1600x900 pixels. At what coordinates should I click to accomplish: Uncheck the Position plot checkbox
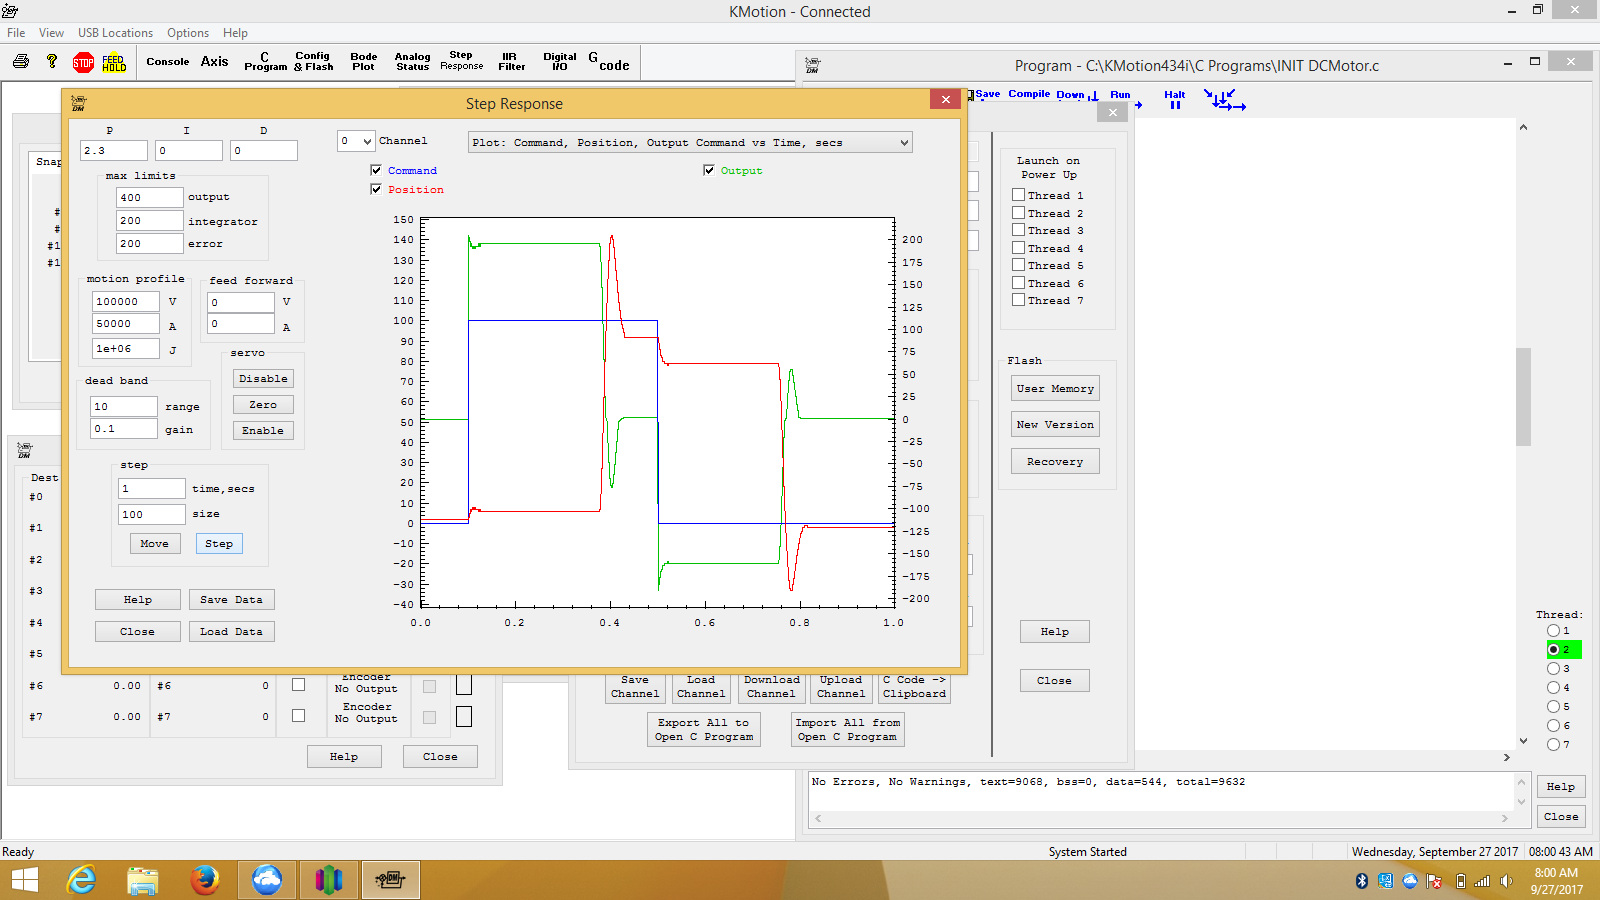click(x=376, y=189)
